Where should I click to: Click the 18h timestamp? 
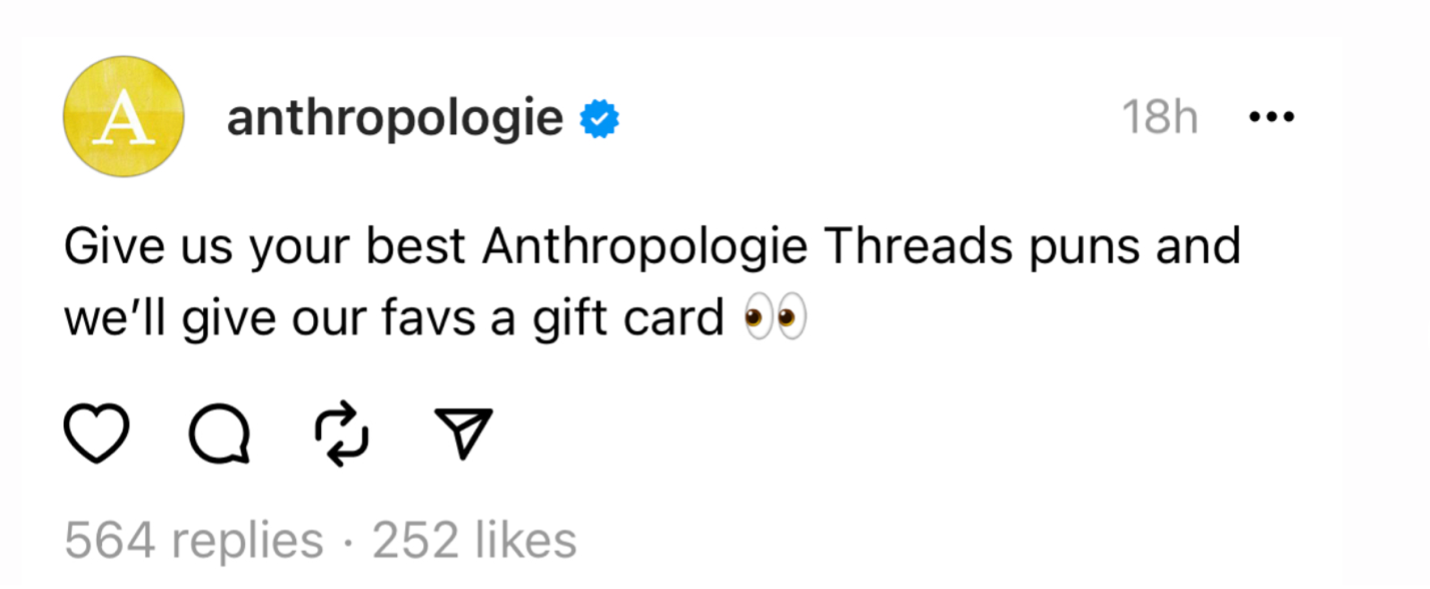1160,119
